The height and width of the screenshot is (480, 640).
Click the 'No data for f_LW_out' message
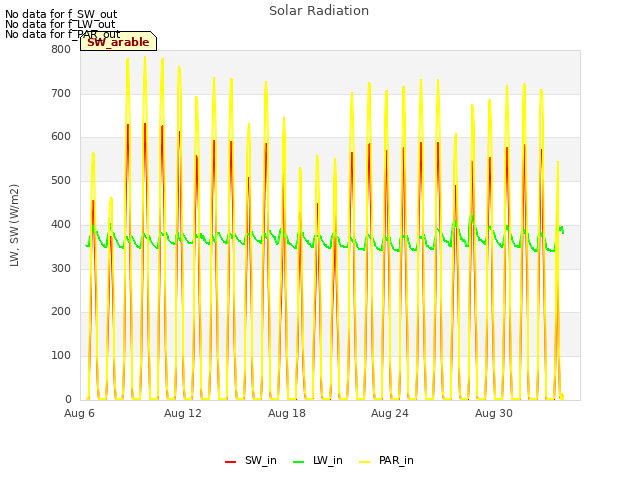click(x=60, y=24)
